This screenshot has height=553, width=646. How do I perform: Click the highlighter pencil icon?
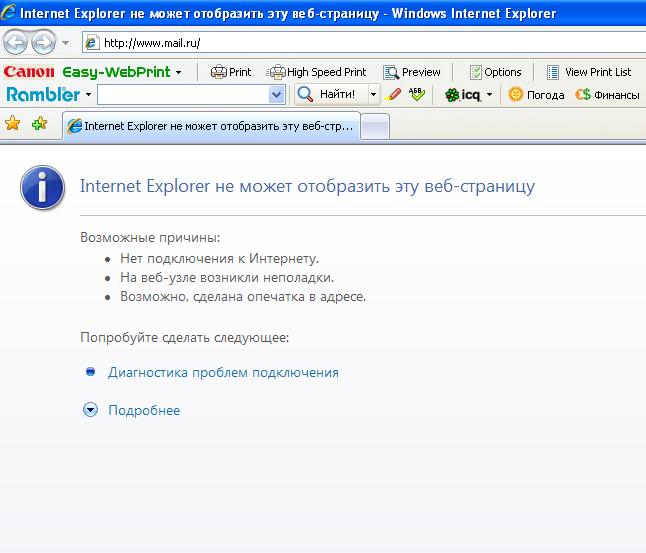pos(393,94)
